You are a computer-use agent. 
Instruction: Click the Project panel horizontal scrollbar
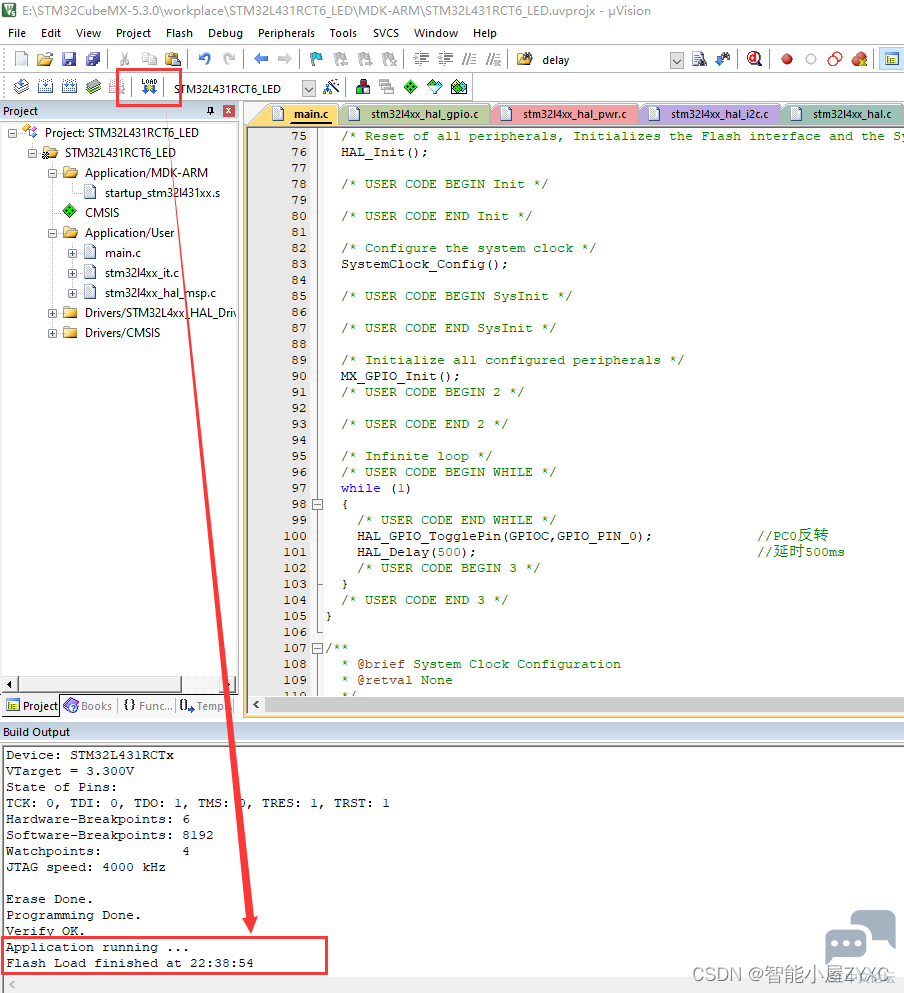(120, 684)
